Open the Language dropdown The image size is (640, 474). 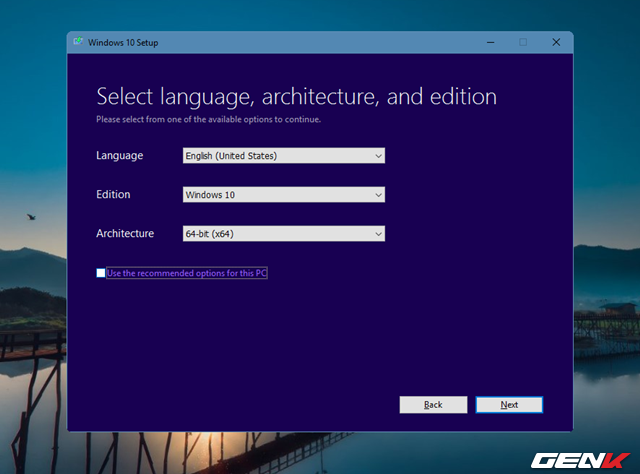point(284,156)
